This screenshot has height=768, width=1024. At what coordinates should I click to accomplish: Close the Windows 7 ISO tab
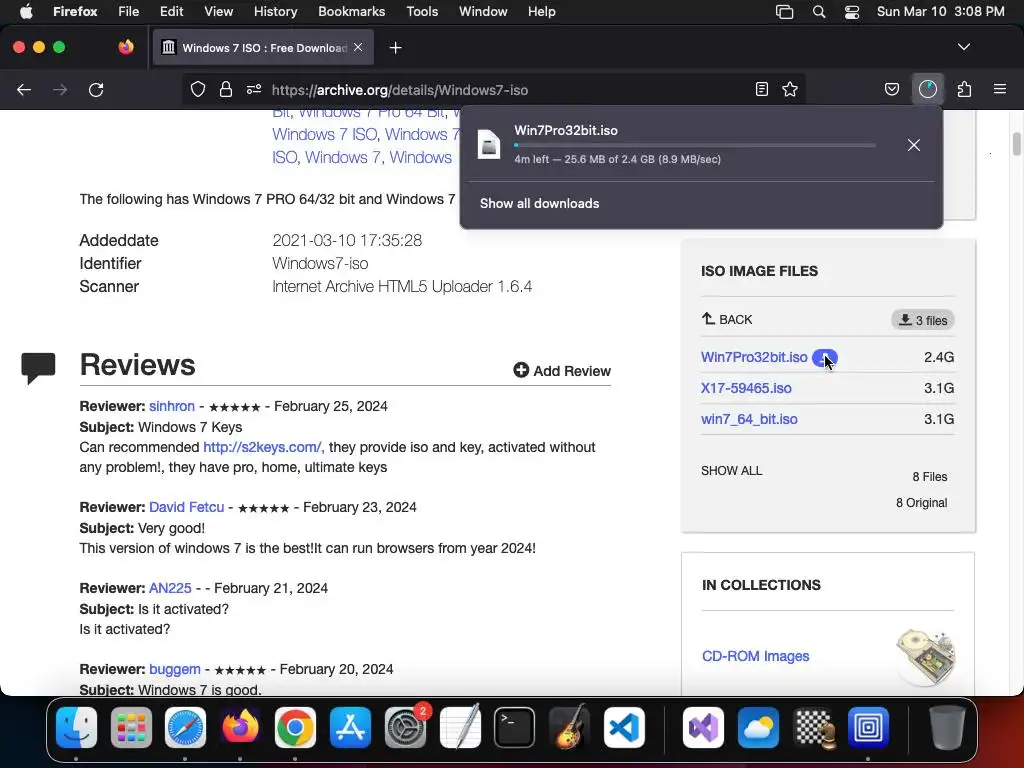coord(358,47)
